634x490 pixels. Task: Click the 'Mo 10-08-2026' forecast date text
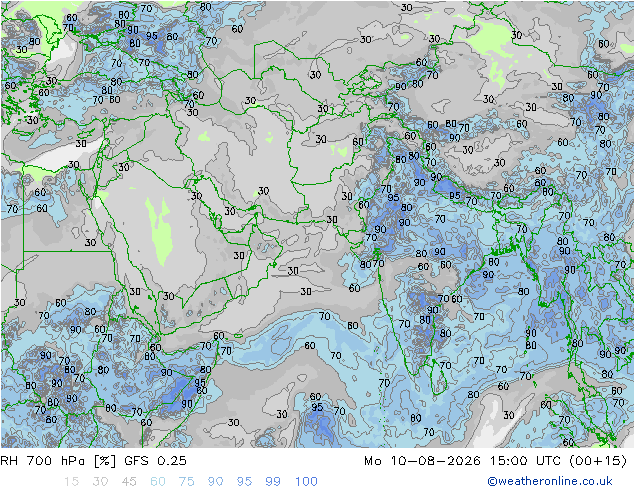pyautogui.click(x=422, y=461)
